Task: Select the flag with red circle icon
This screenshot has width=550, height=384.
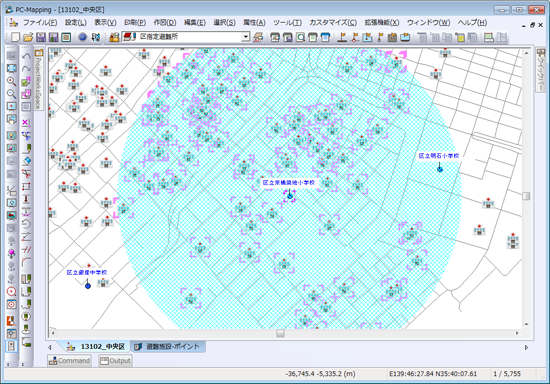Action: [x=355, y=37]
